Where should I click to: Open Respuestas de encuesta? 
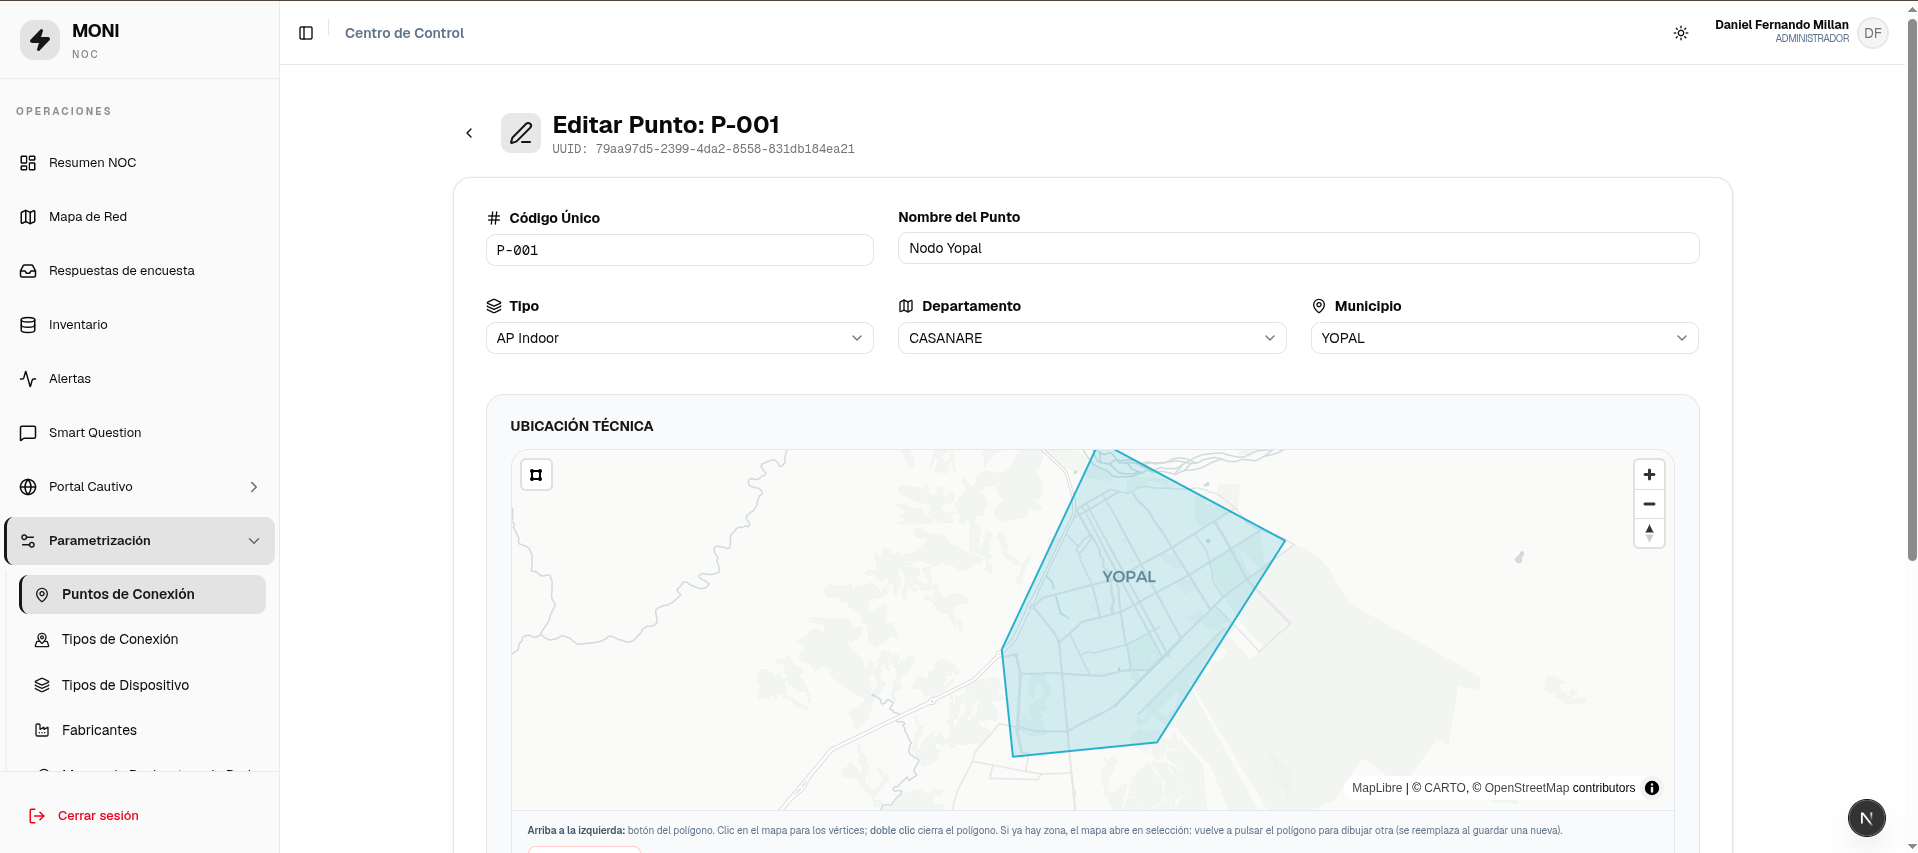pyautogui.click(x=139, y=271)
